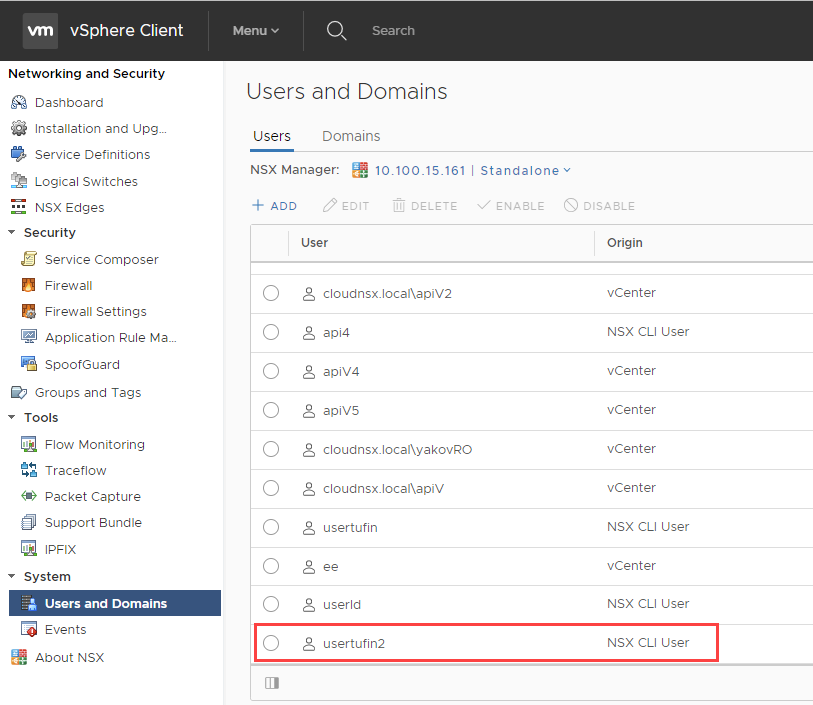Image resolution: width=813 pixels, height=705 pixels.
Task: Click the About NSX icon
Action: coord(19,657)
